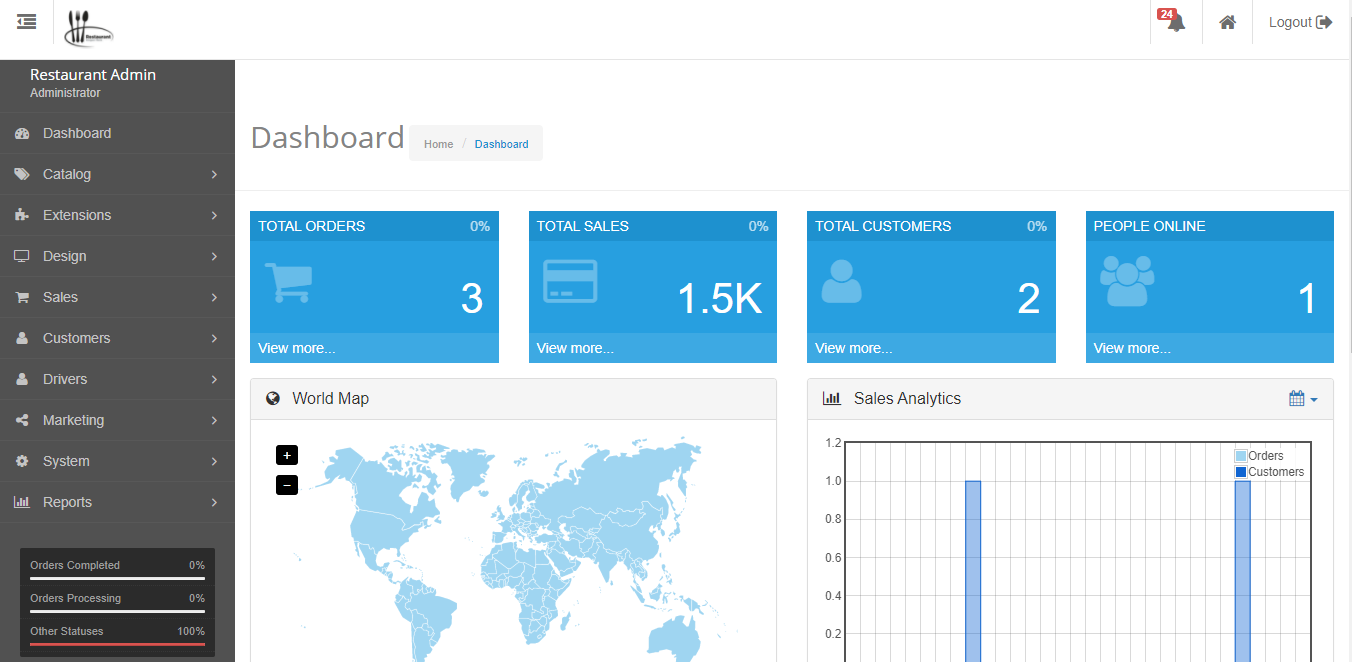This screenshot has width=1352, height=662.
Task: Click the System gear icon
Action: coord(22,461)
